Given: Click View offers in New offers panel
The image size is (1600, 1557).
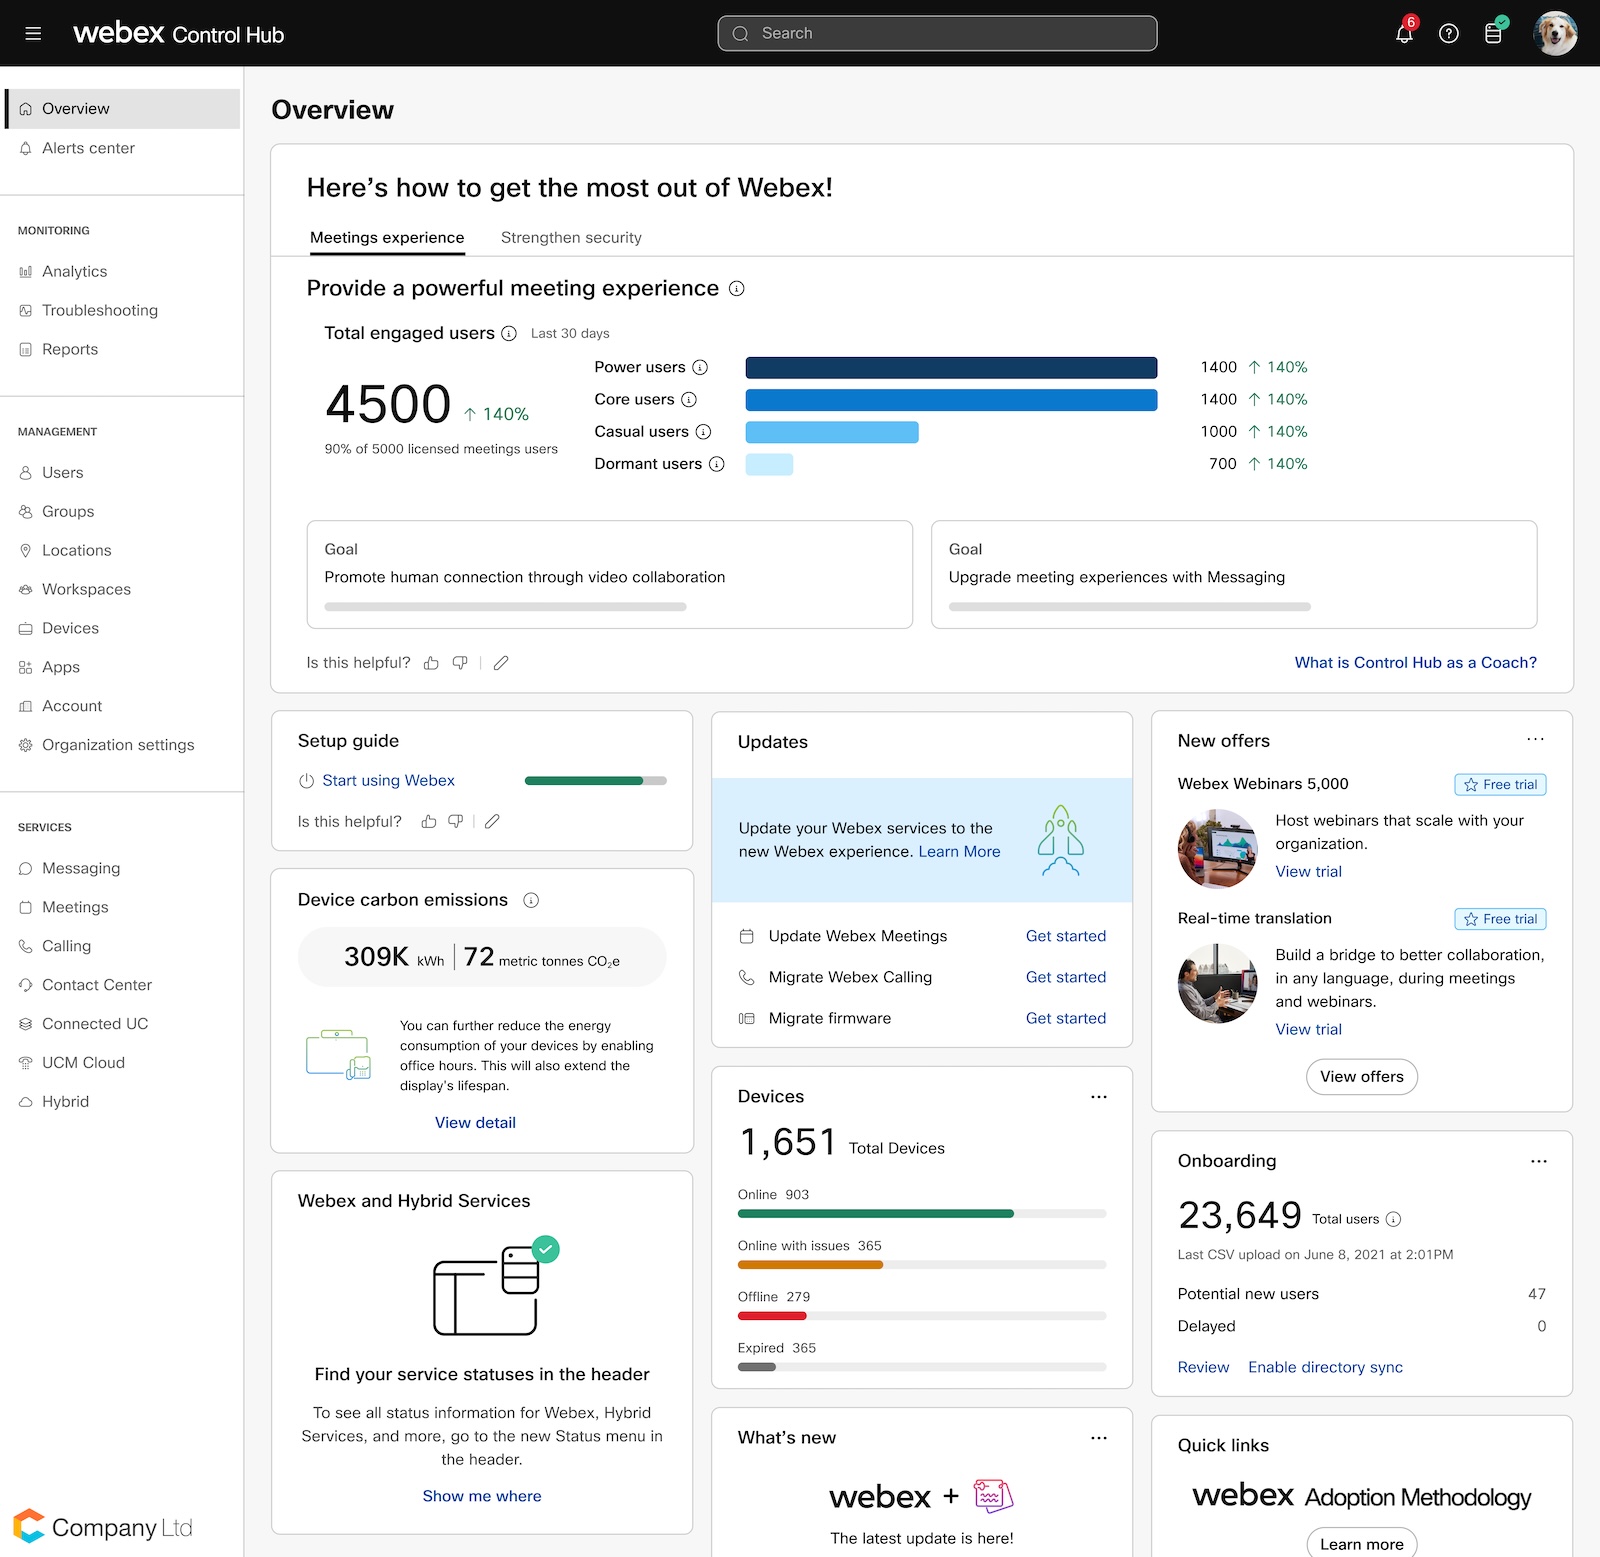Looking at the screenshot, I should point(1361,1077).
